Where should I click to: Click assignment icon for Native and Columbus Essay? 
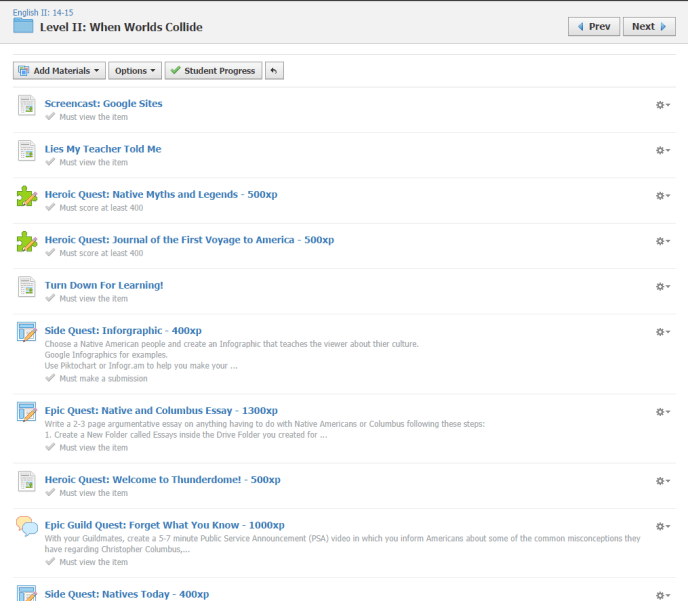tap(26, 411)
